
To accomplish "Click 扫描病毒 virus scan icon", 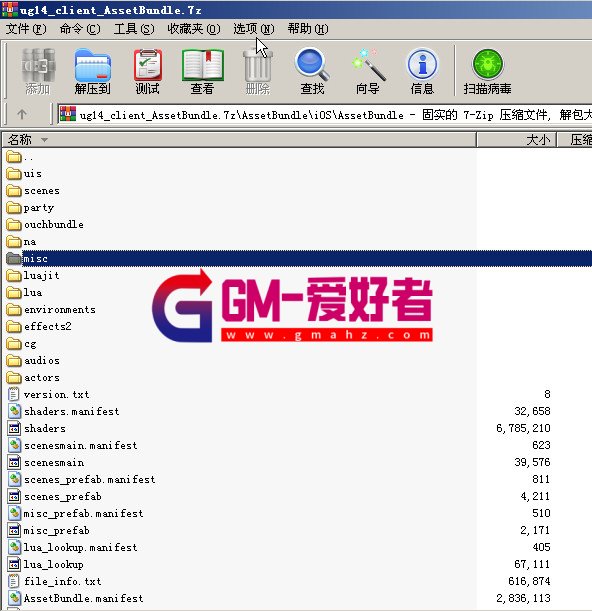I will 487,71.
